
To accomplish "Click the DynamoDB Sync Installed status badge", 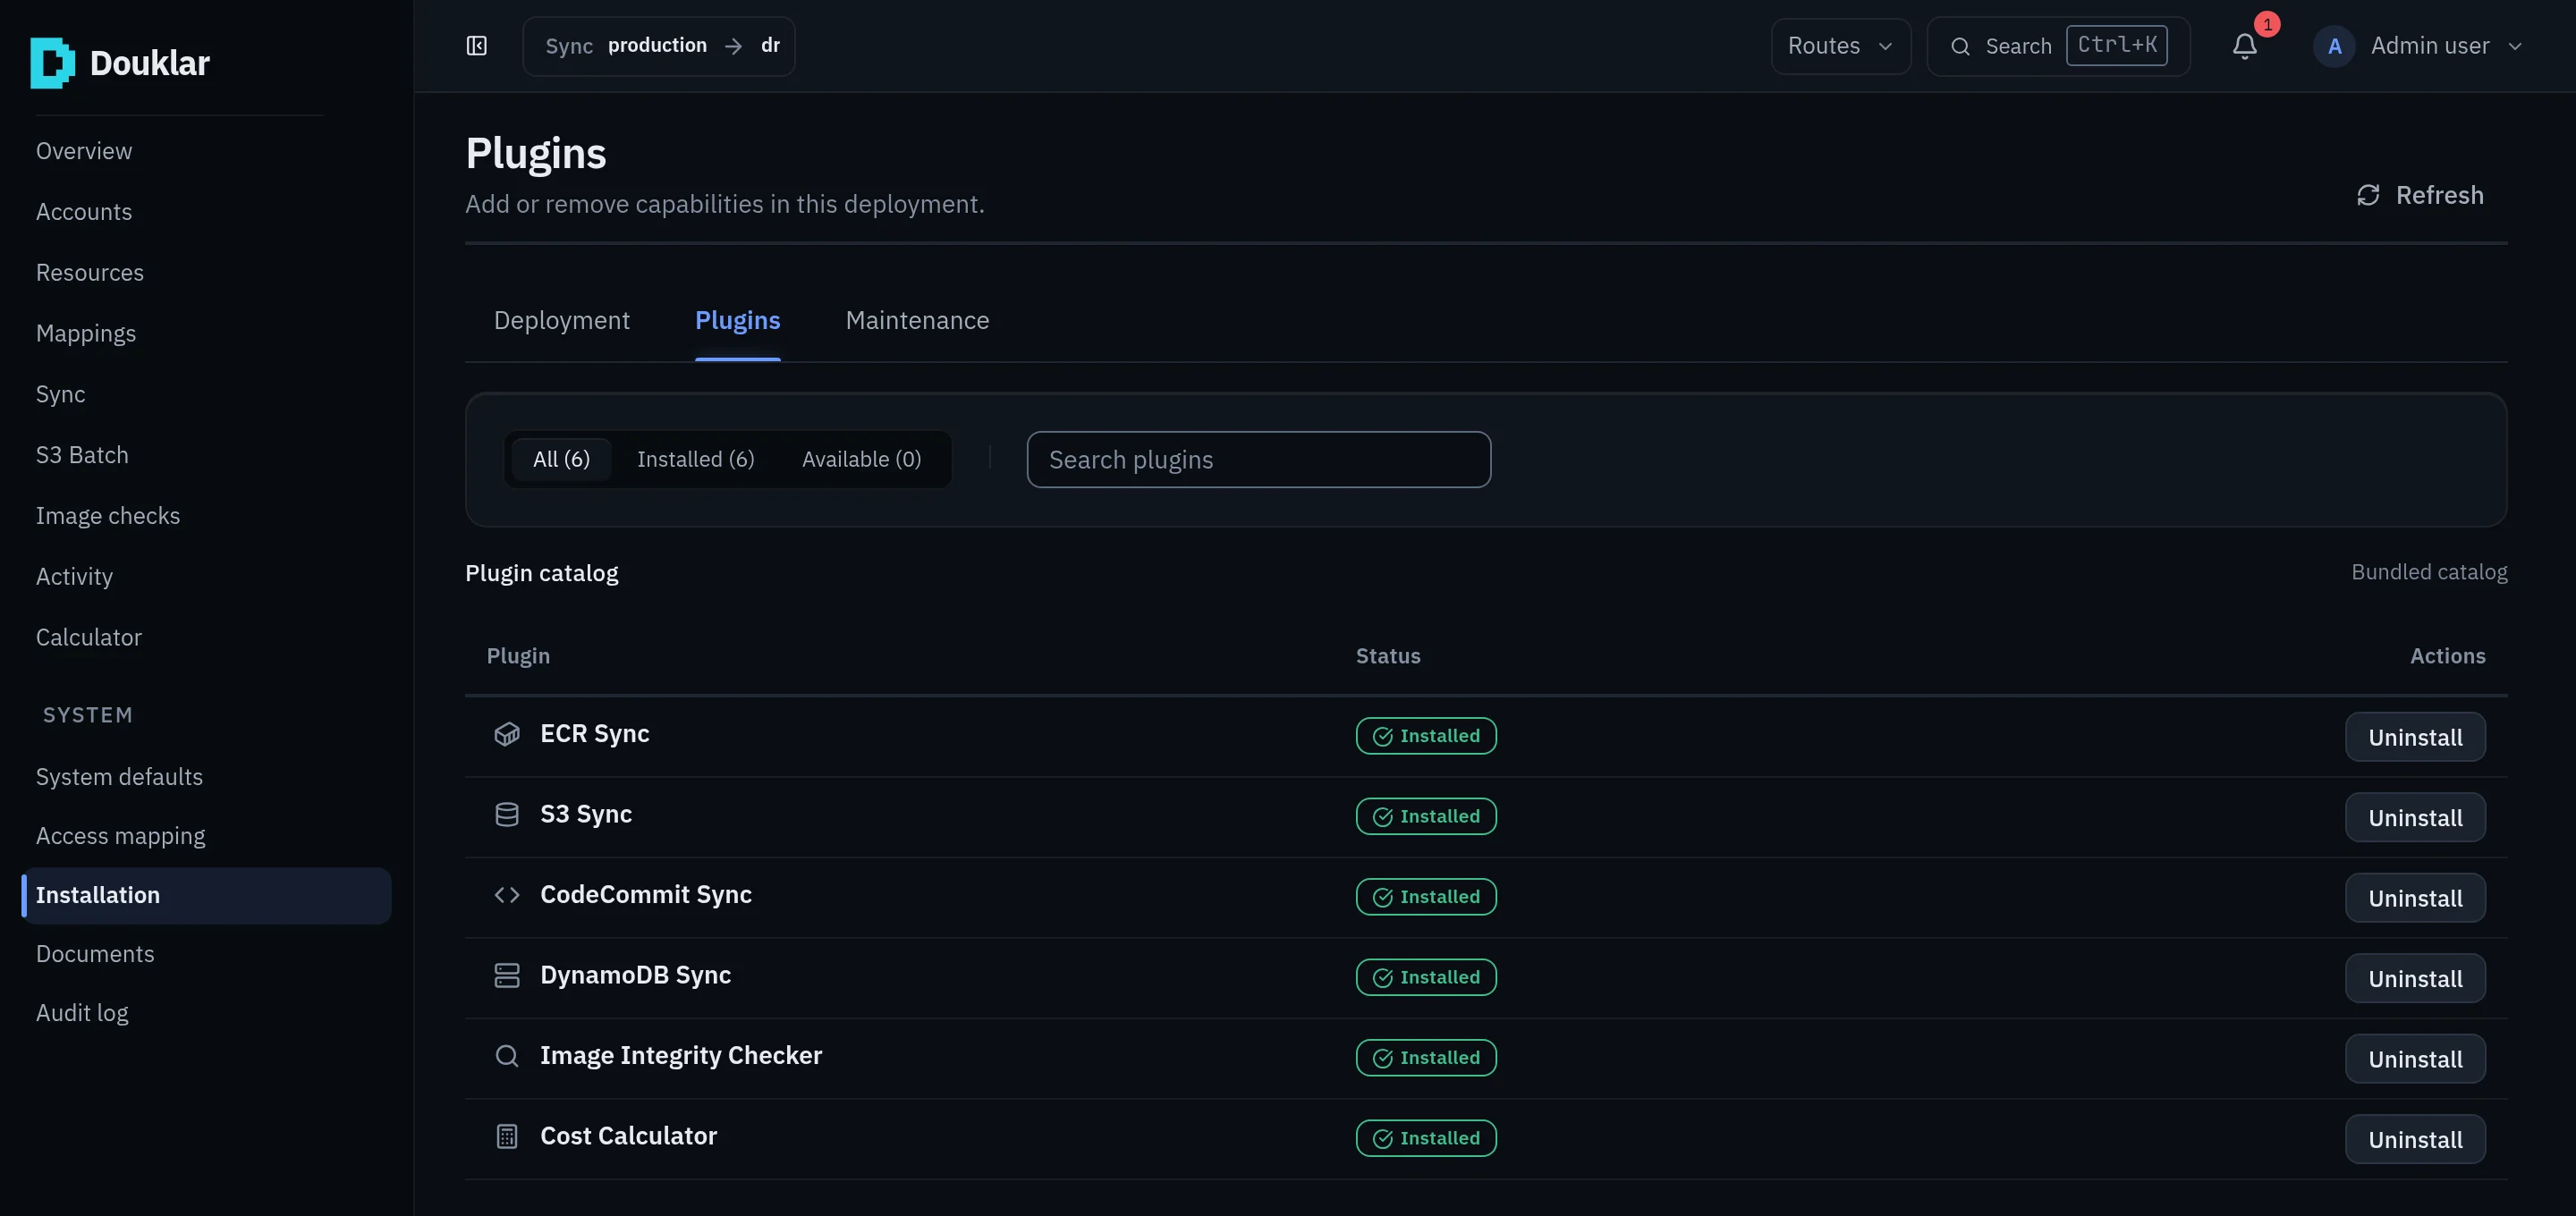I will coord(1426,977).
